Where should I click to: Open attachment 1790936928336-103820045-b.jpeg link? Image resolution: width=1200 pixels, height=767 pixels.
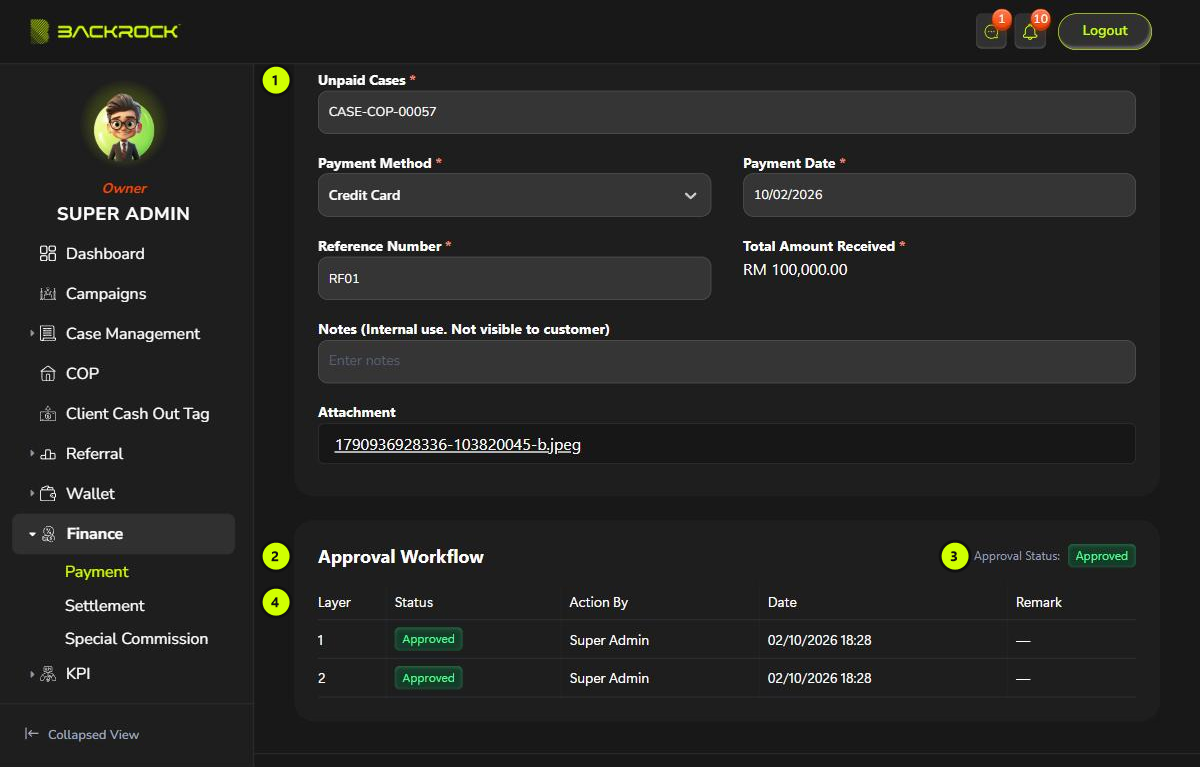457,445
